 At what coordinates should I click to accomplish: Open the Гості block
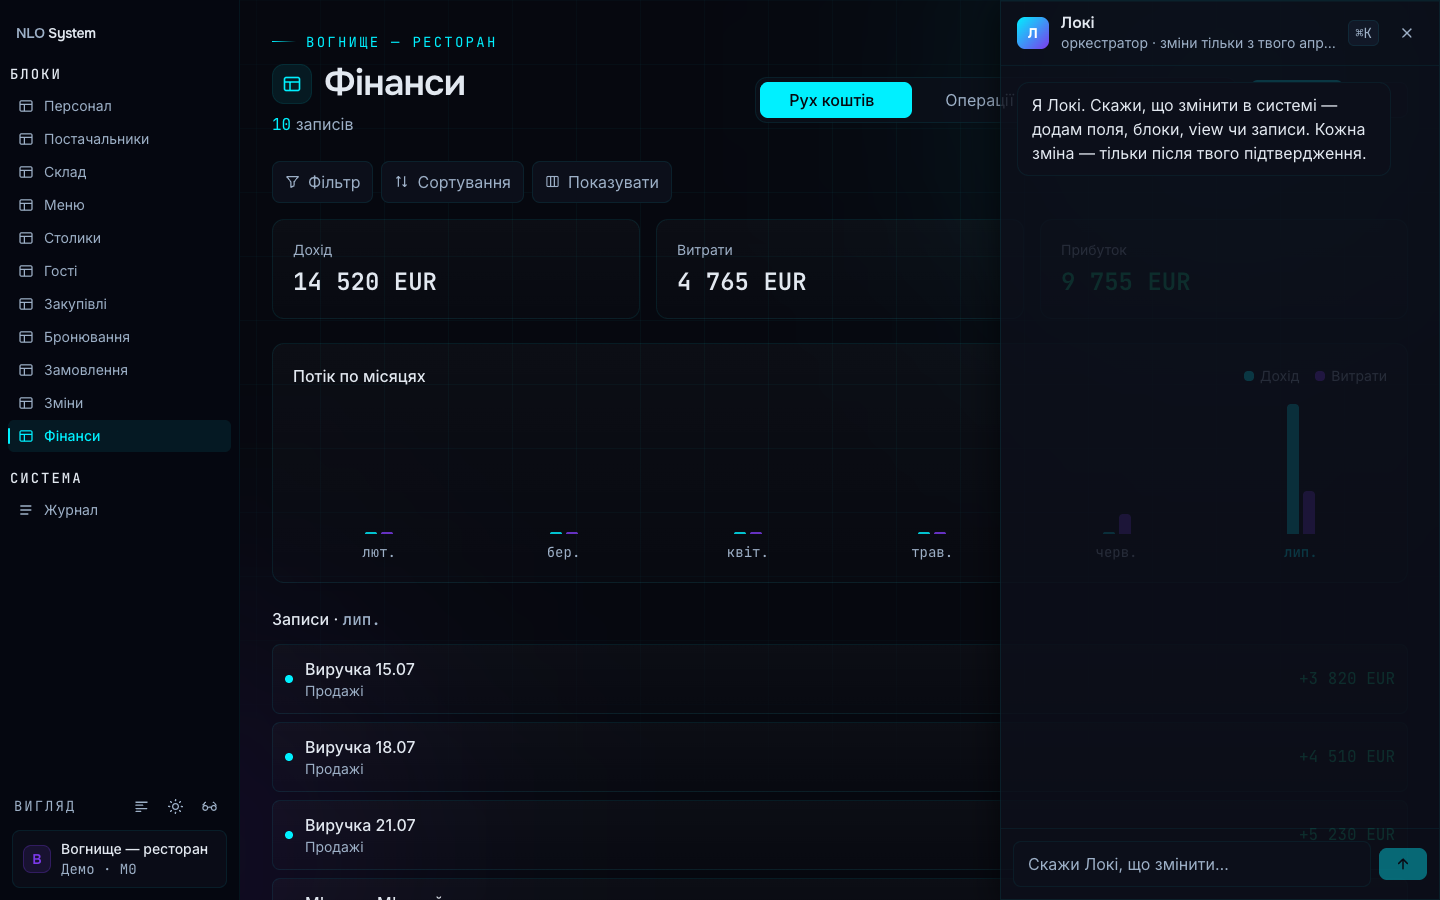pos(119,271)
